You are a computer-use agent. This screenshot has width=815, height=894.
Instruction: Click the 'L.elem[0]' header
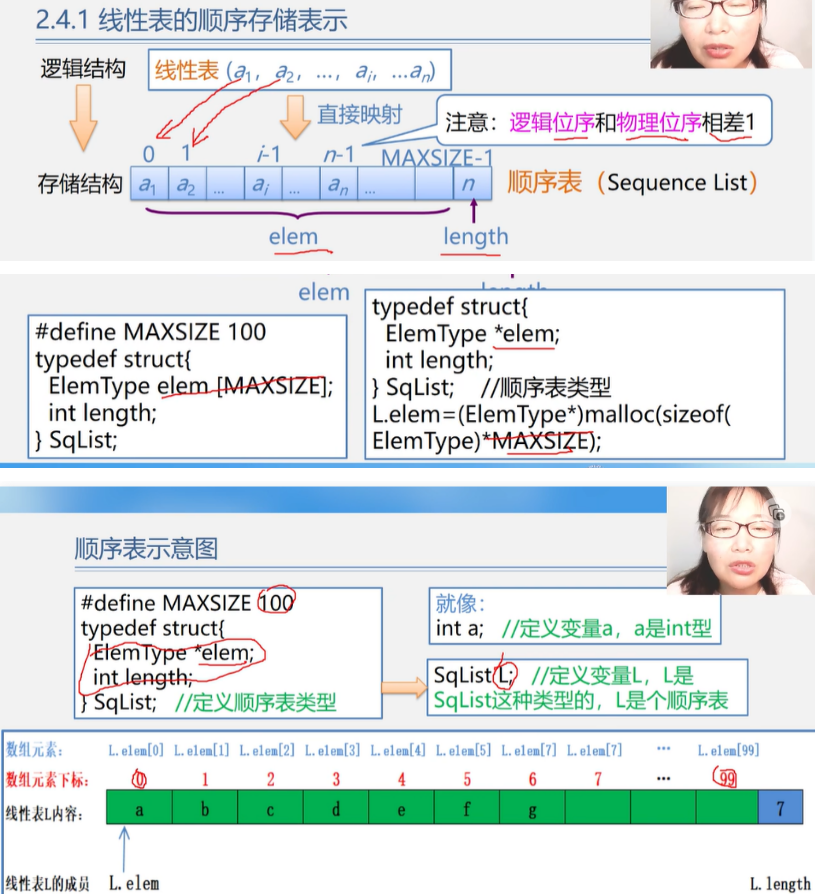136,750
